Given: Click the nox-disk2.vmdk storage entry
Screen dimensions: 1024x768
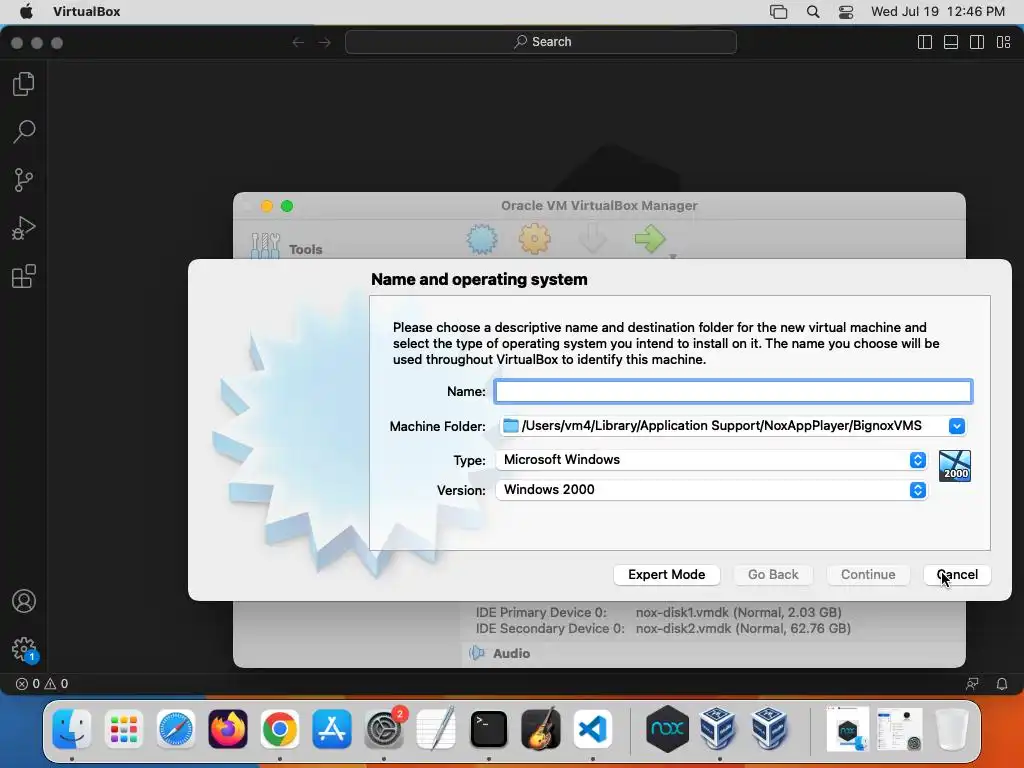Looking at the screenshot, I should (743, 629).
